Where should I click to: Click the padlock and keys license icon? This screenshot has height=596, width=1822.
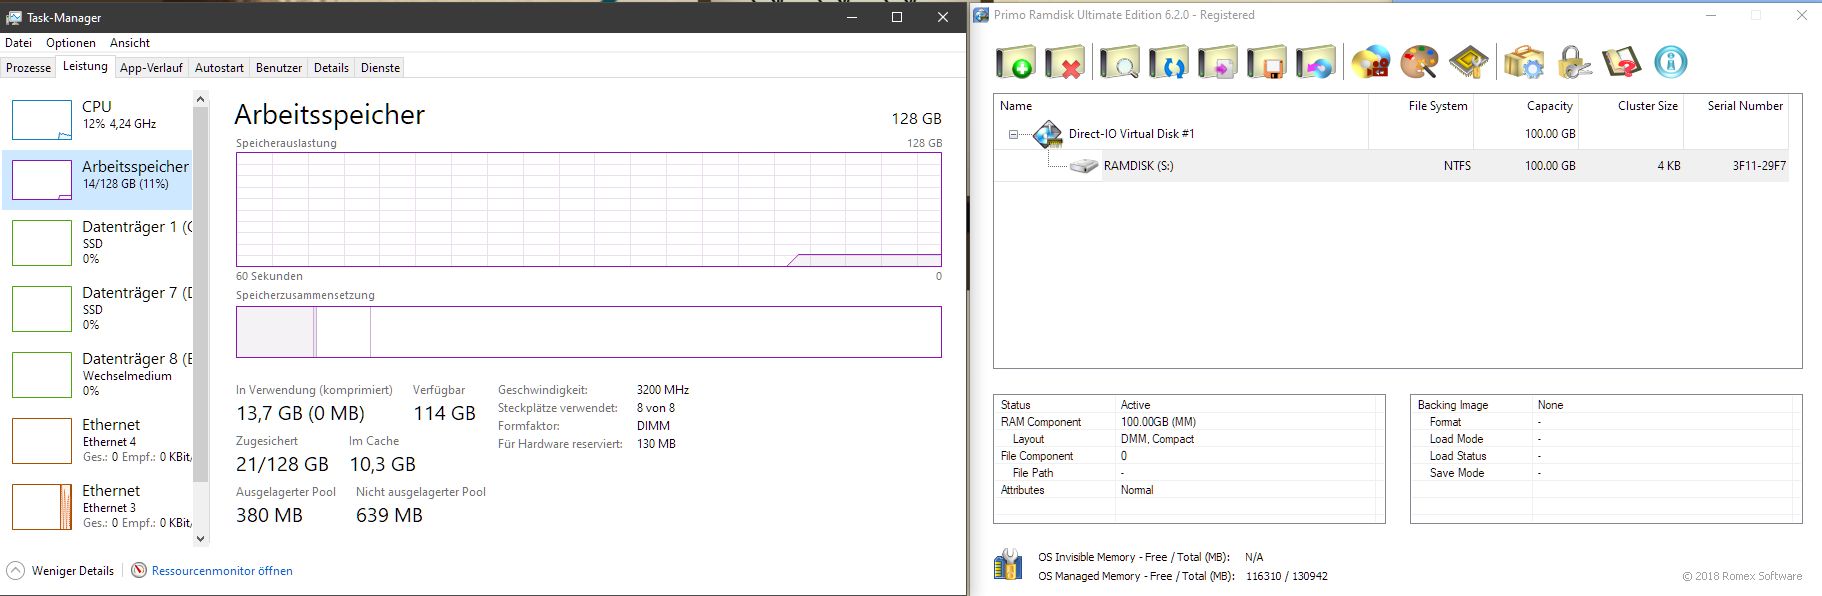click(x=1573, y=62)
